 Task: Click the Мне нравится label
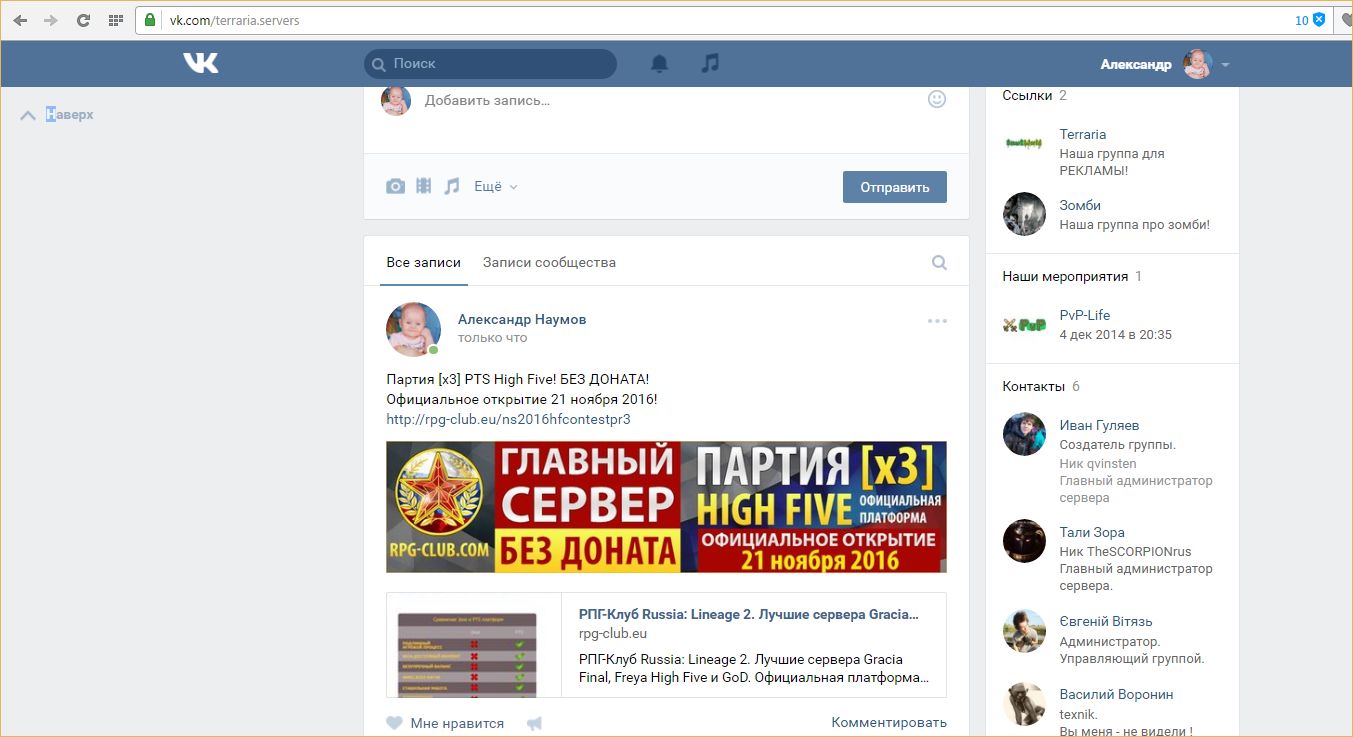point(457,723)
